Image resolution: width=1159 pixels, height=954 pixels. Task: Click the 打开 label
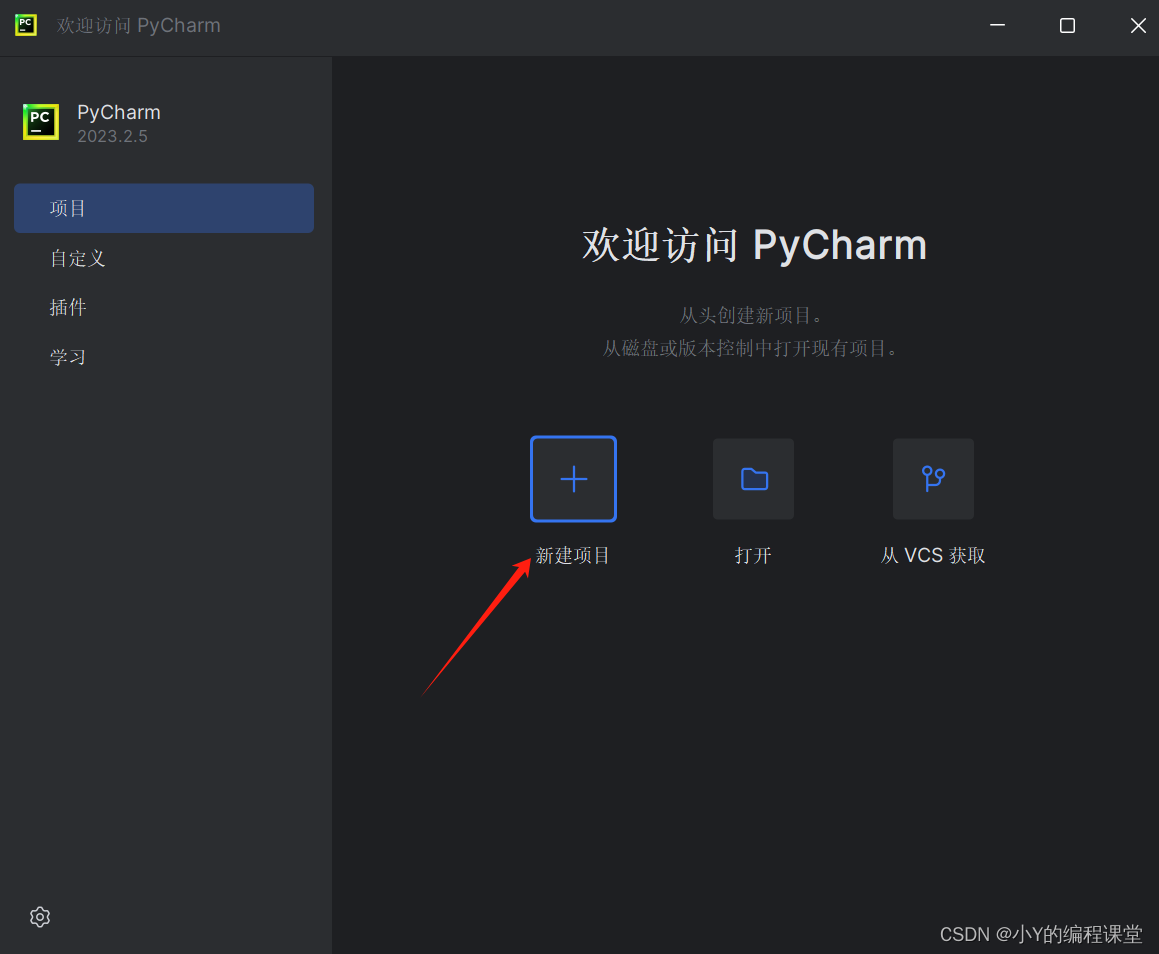pyautogui.click(x=753, y=556)
